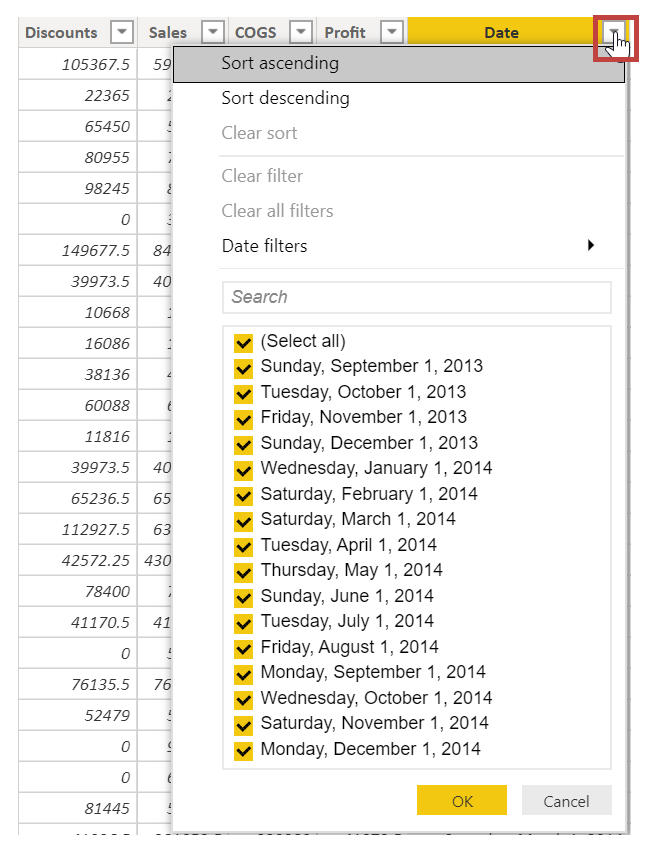Screen dimensions: 648x846
Task: Uncheck Tuesday, April 1, 2014
Action: 243,547
